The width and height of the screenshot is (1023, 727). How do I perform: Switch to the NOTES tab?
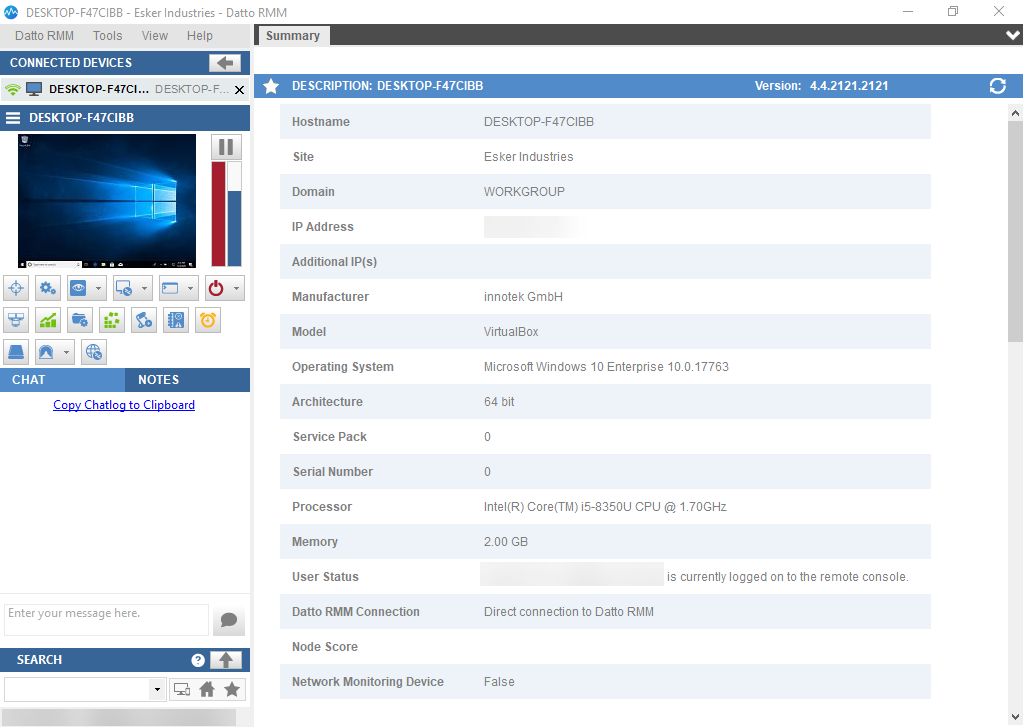[187, 380]
